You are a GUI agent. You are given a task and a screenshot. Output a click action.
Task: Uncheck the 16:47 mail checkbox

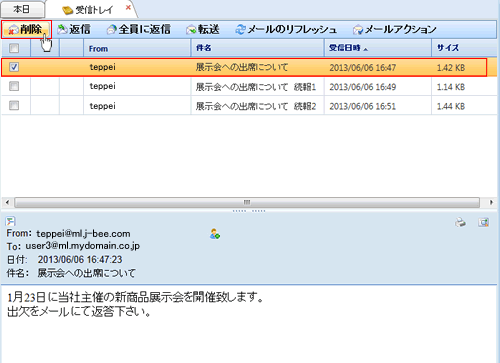point(14,67)
